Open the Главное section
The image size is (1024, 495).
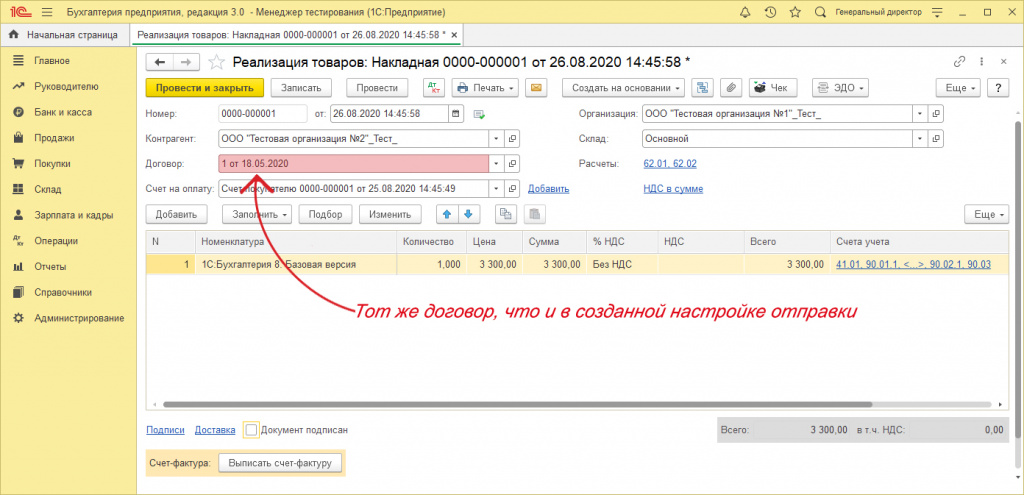click(x=52, y=61)
